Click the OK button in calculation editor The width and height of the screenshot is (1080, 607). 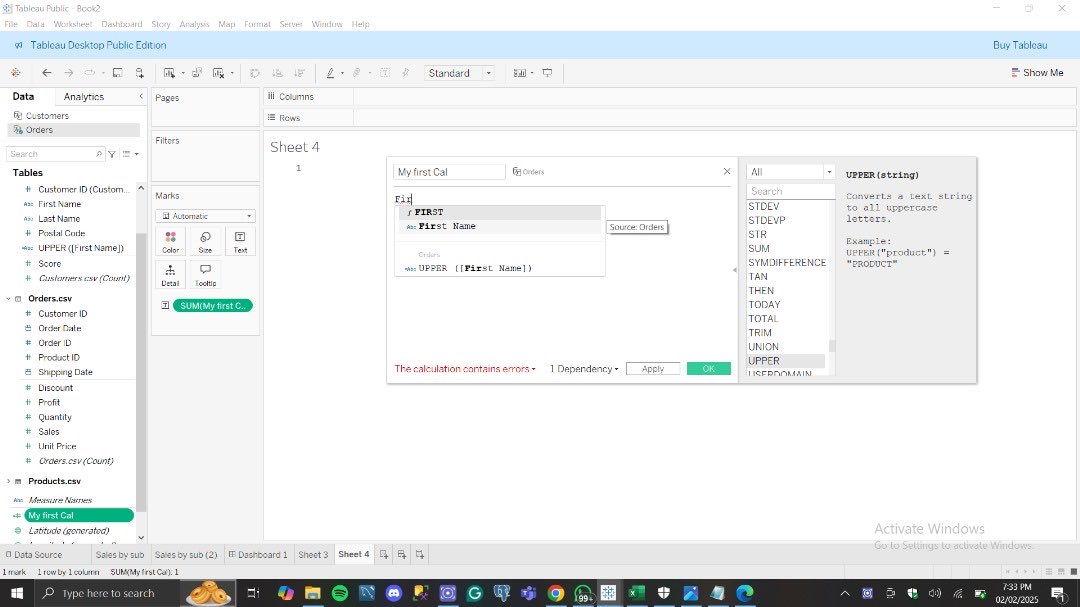pos(709,369)
